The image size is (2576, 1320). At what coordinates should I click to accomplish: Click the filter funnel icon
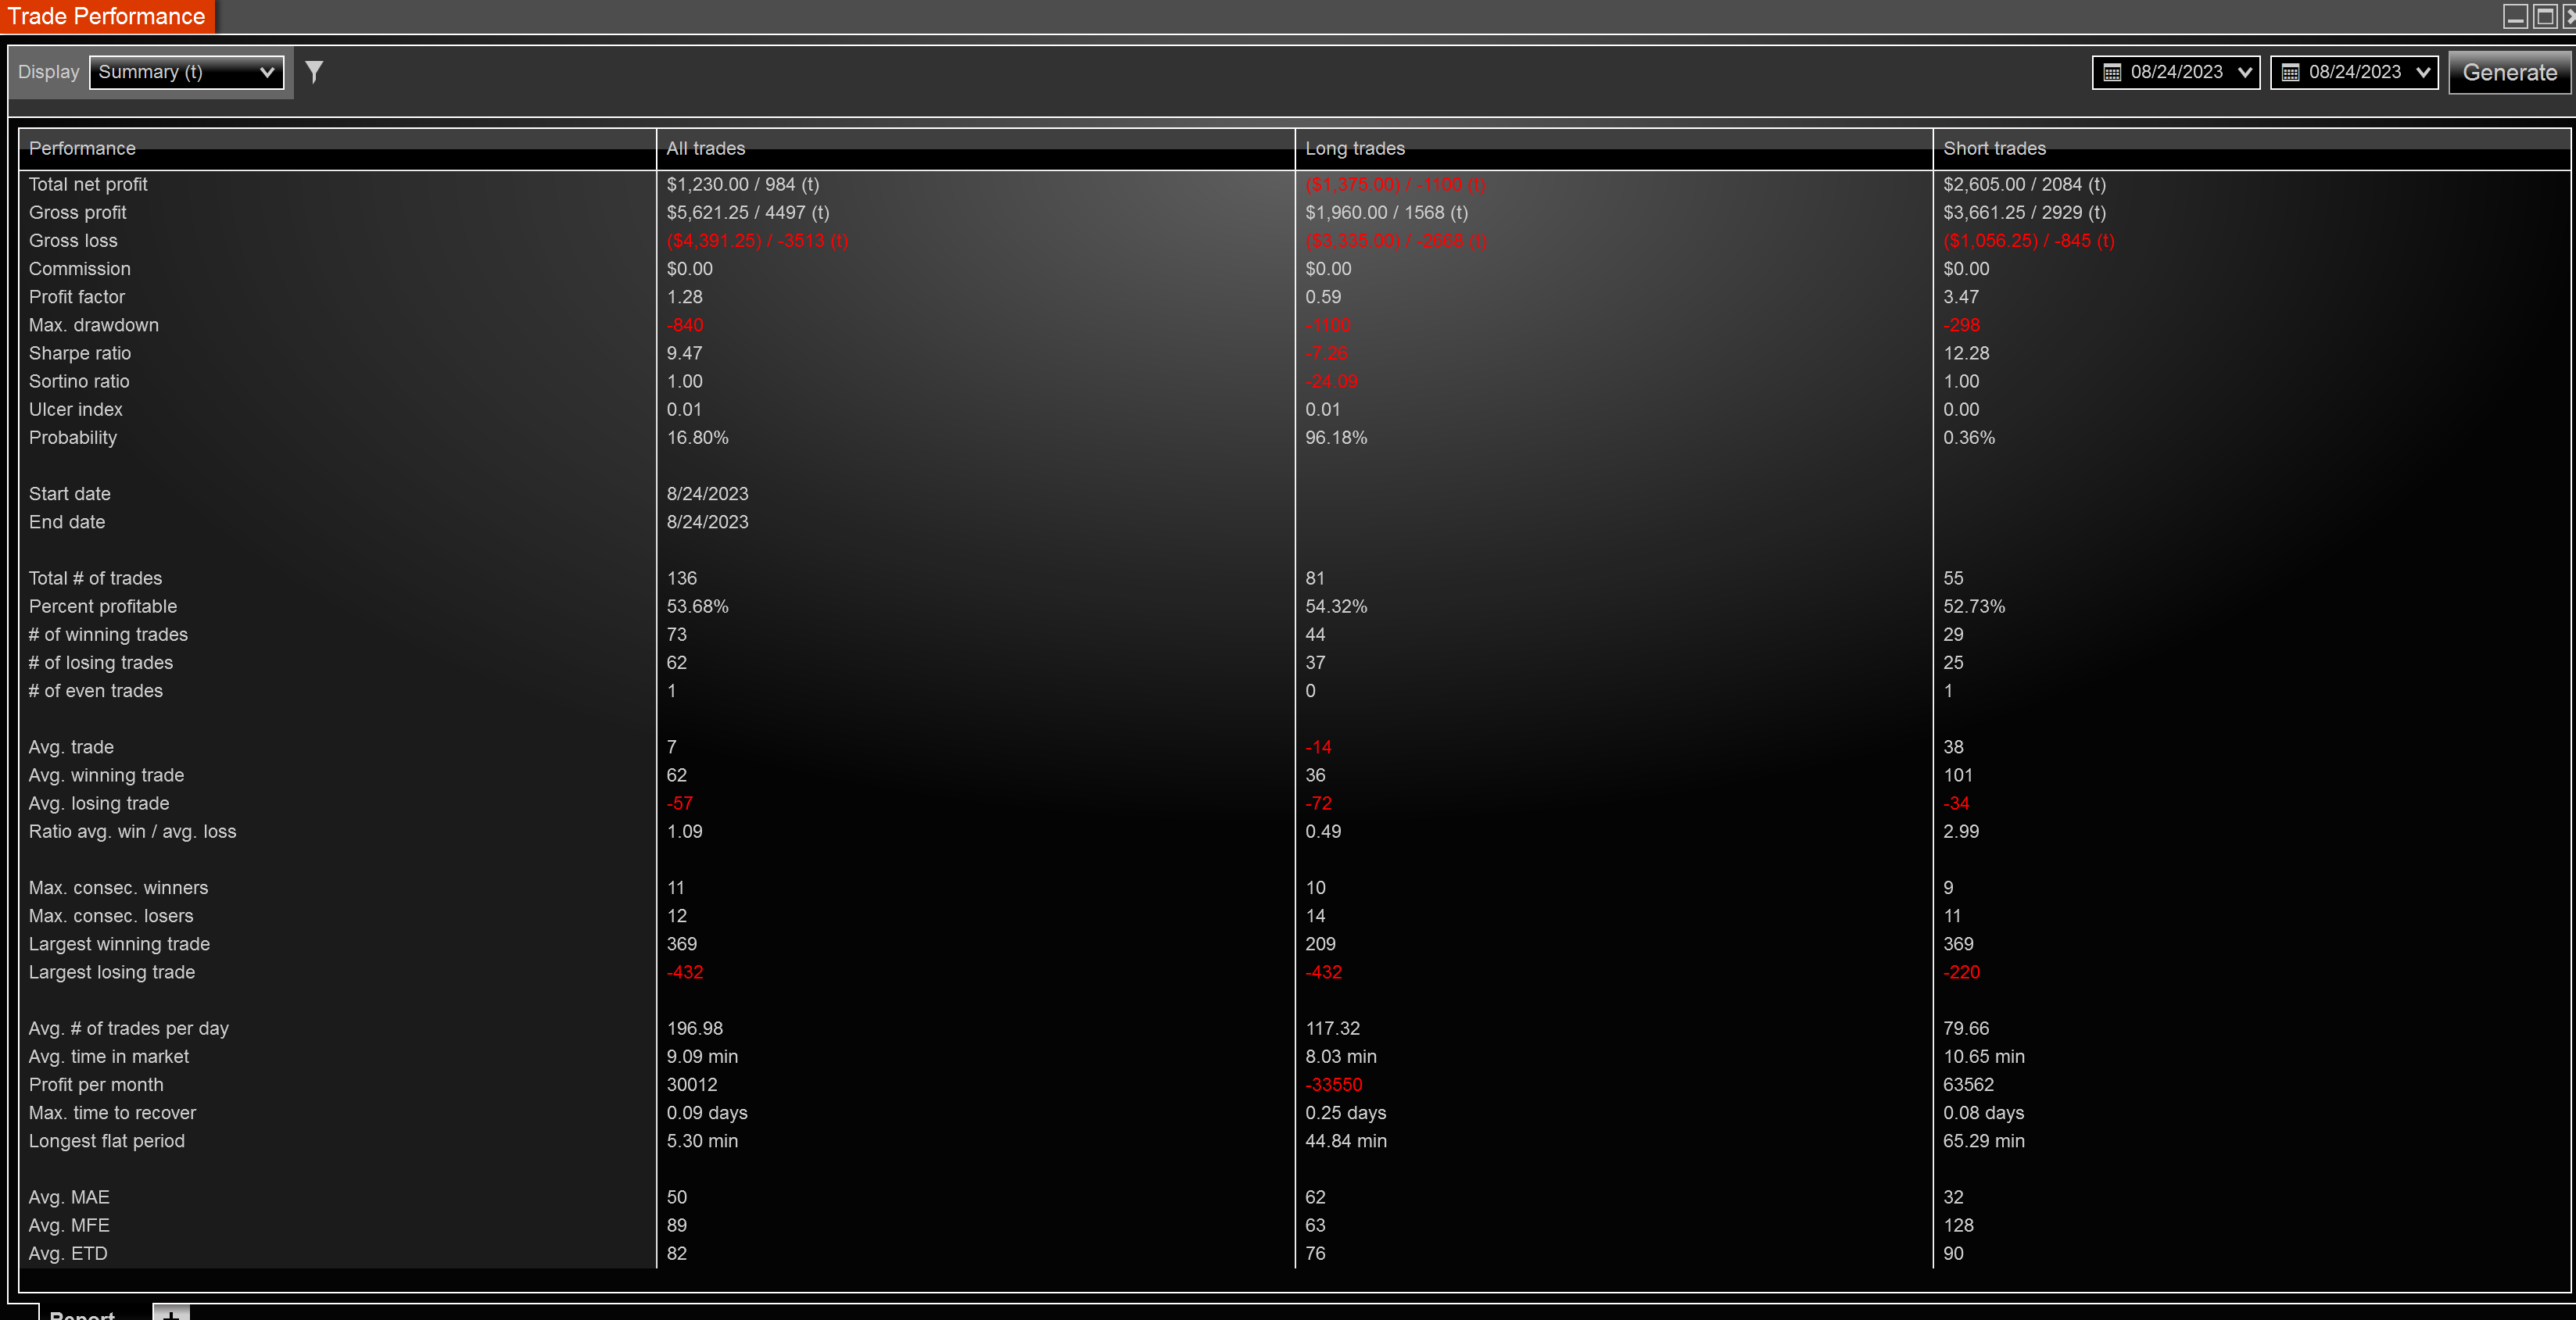coord(314,72)
